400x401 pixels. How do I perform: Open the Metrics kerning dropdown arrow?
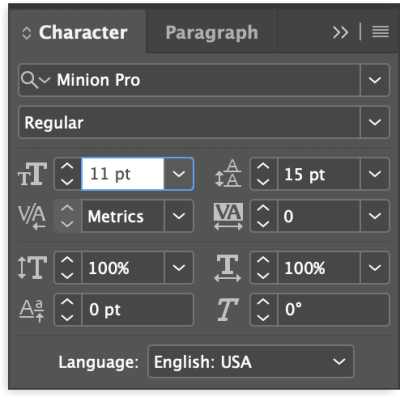coord(179,216)
